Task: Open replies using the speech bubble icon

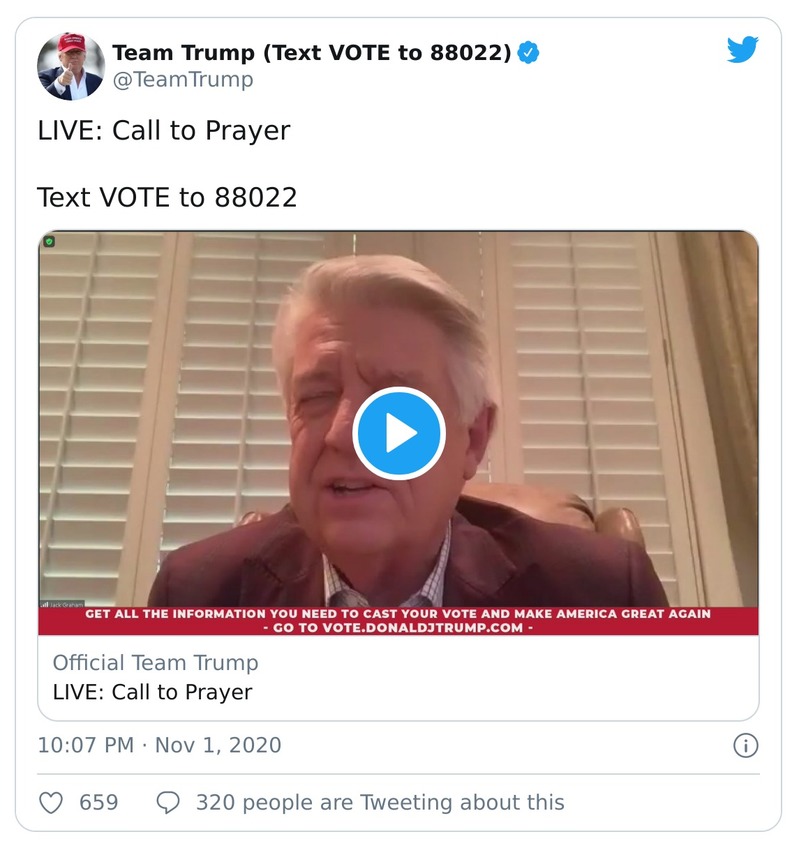Action: click(x=167, y=803)
